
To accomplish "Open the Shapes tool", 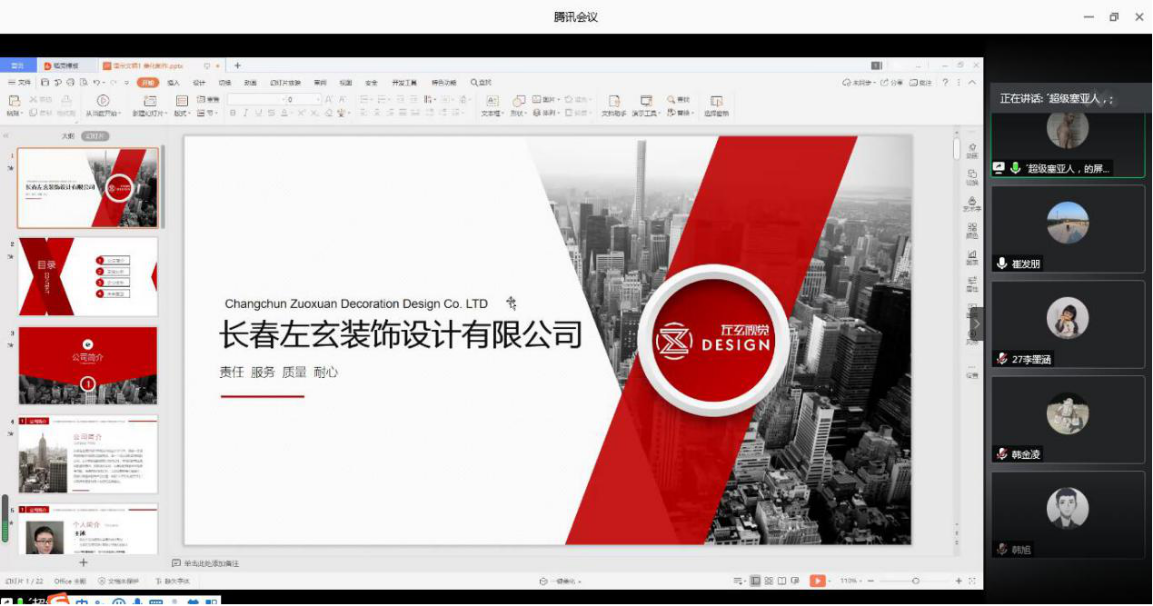I will pyautogui.click(x=518, y=101).
